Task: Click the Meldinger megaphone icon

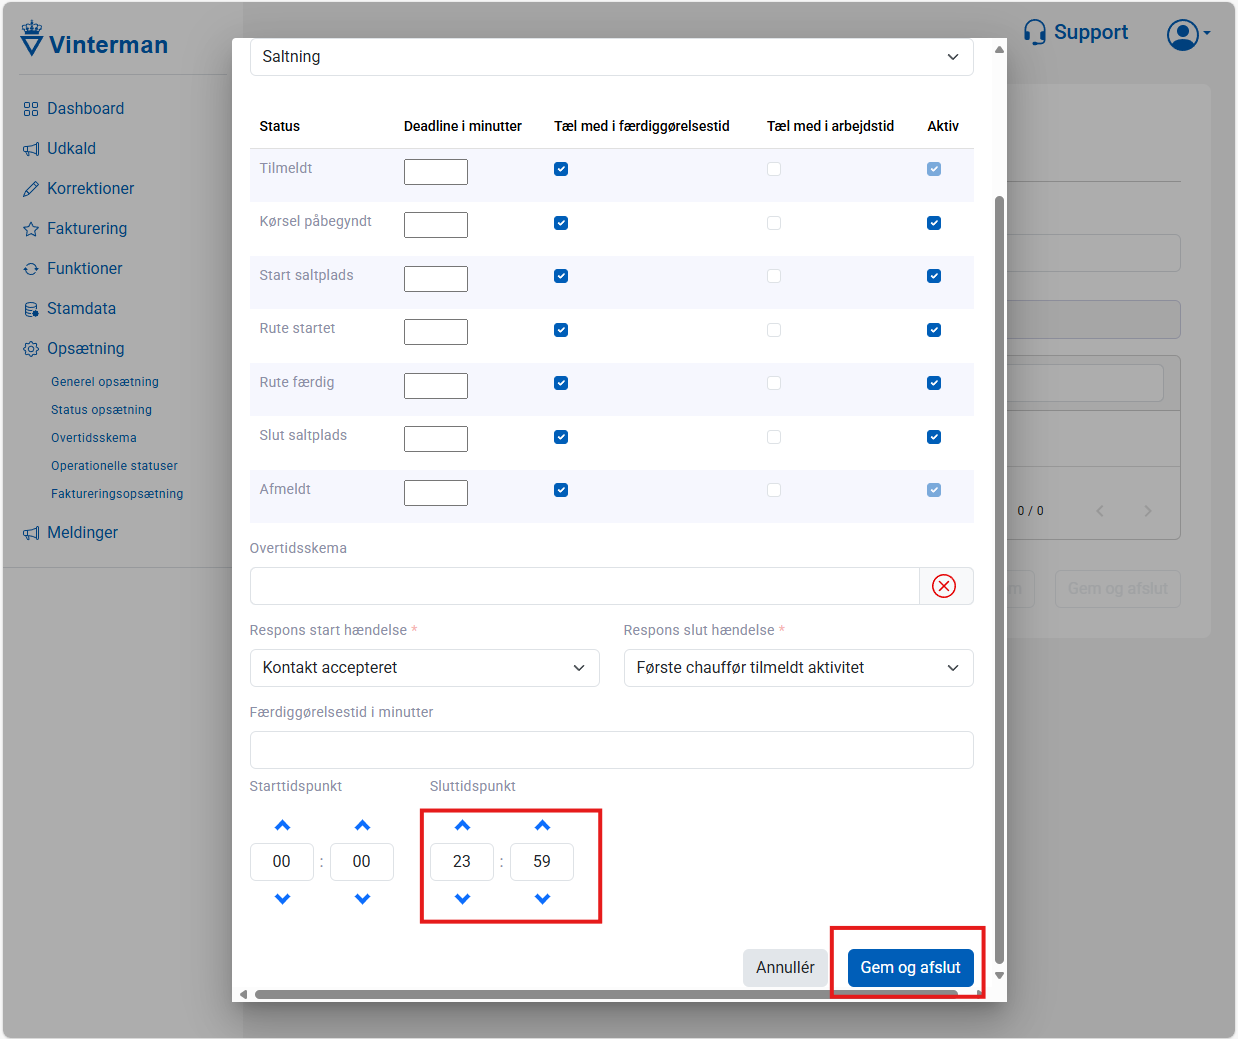Action: (31, 533)
